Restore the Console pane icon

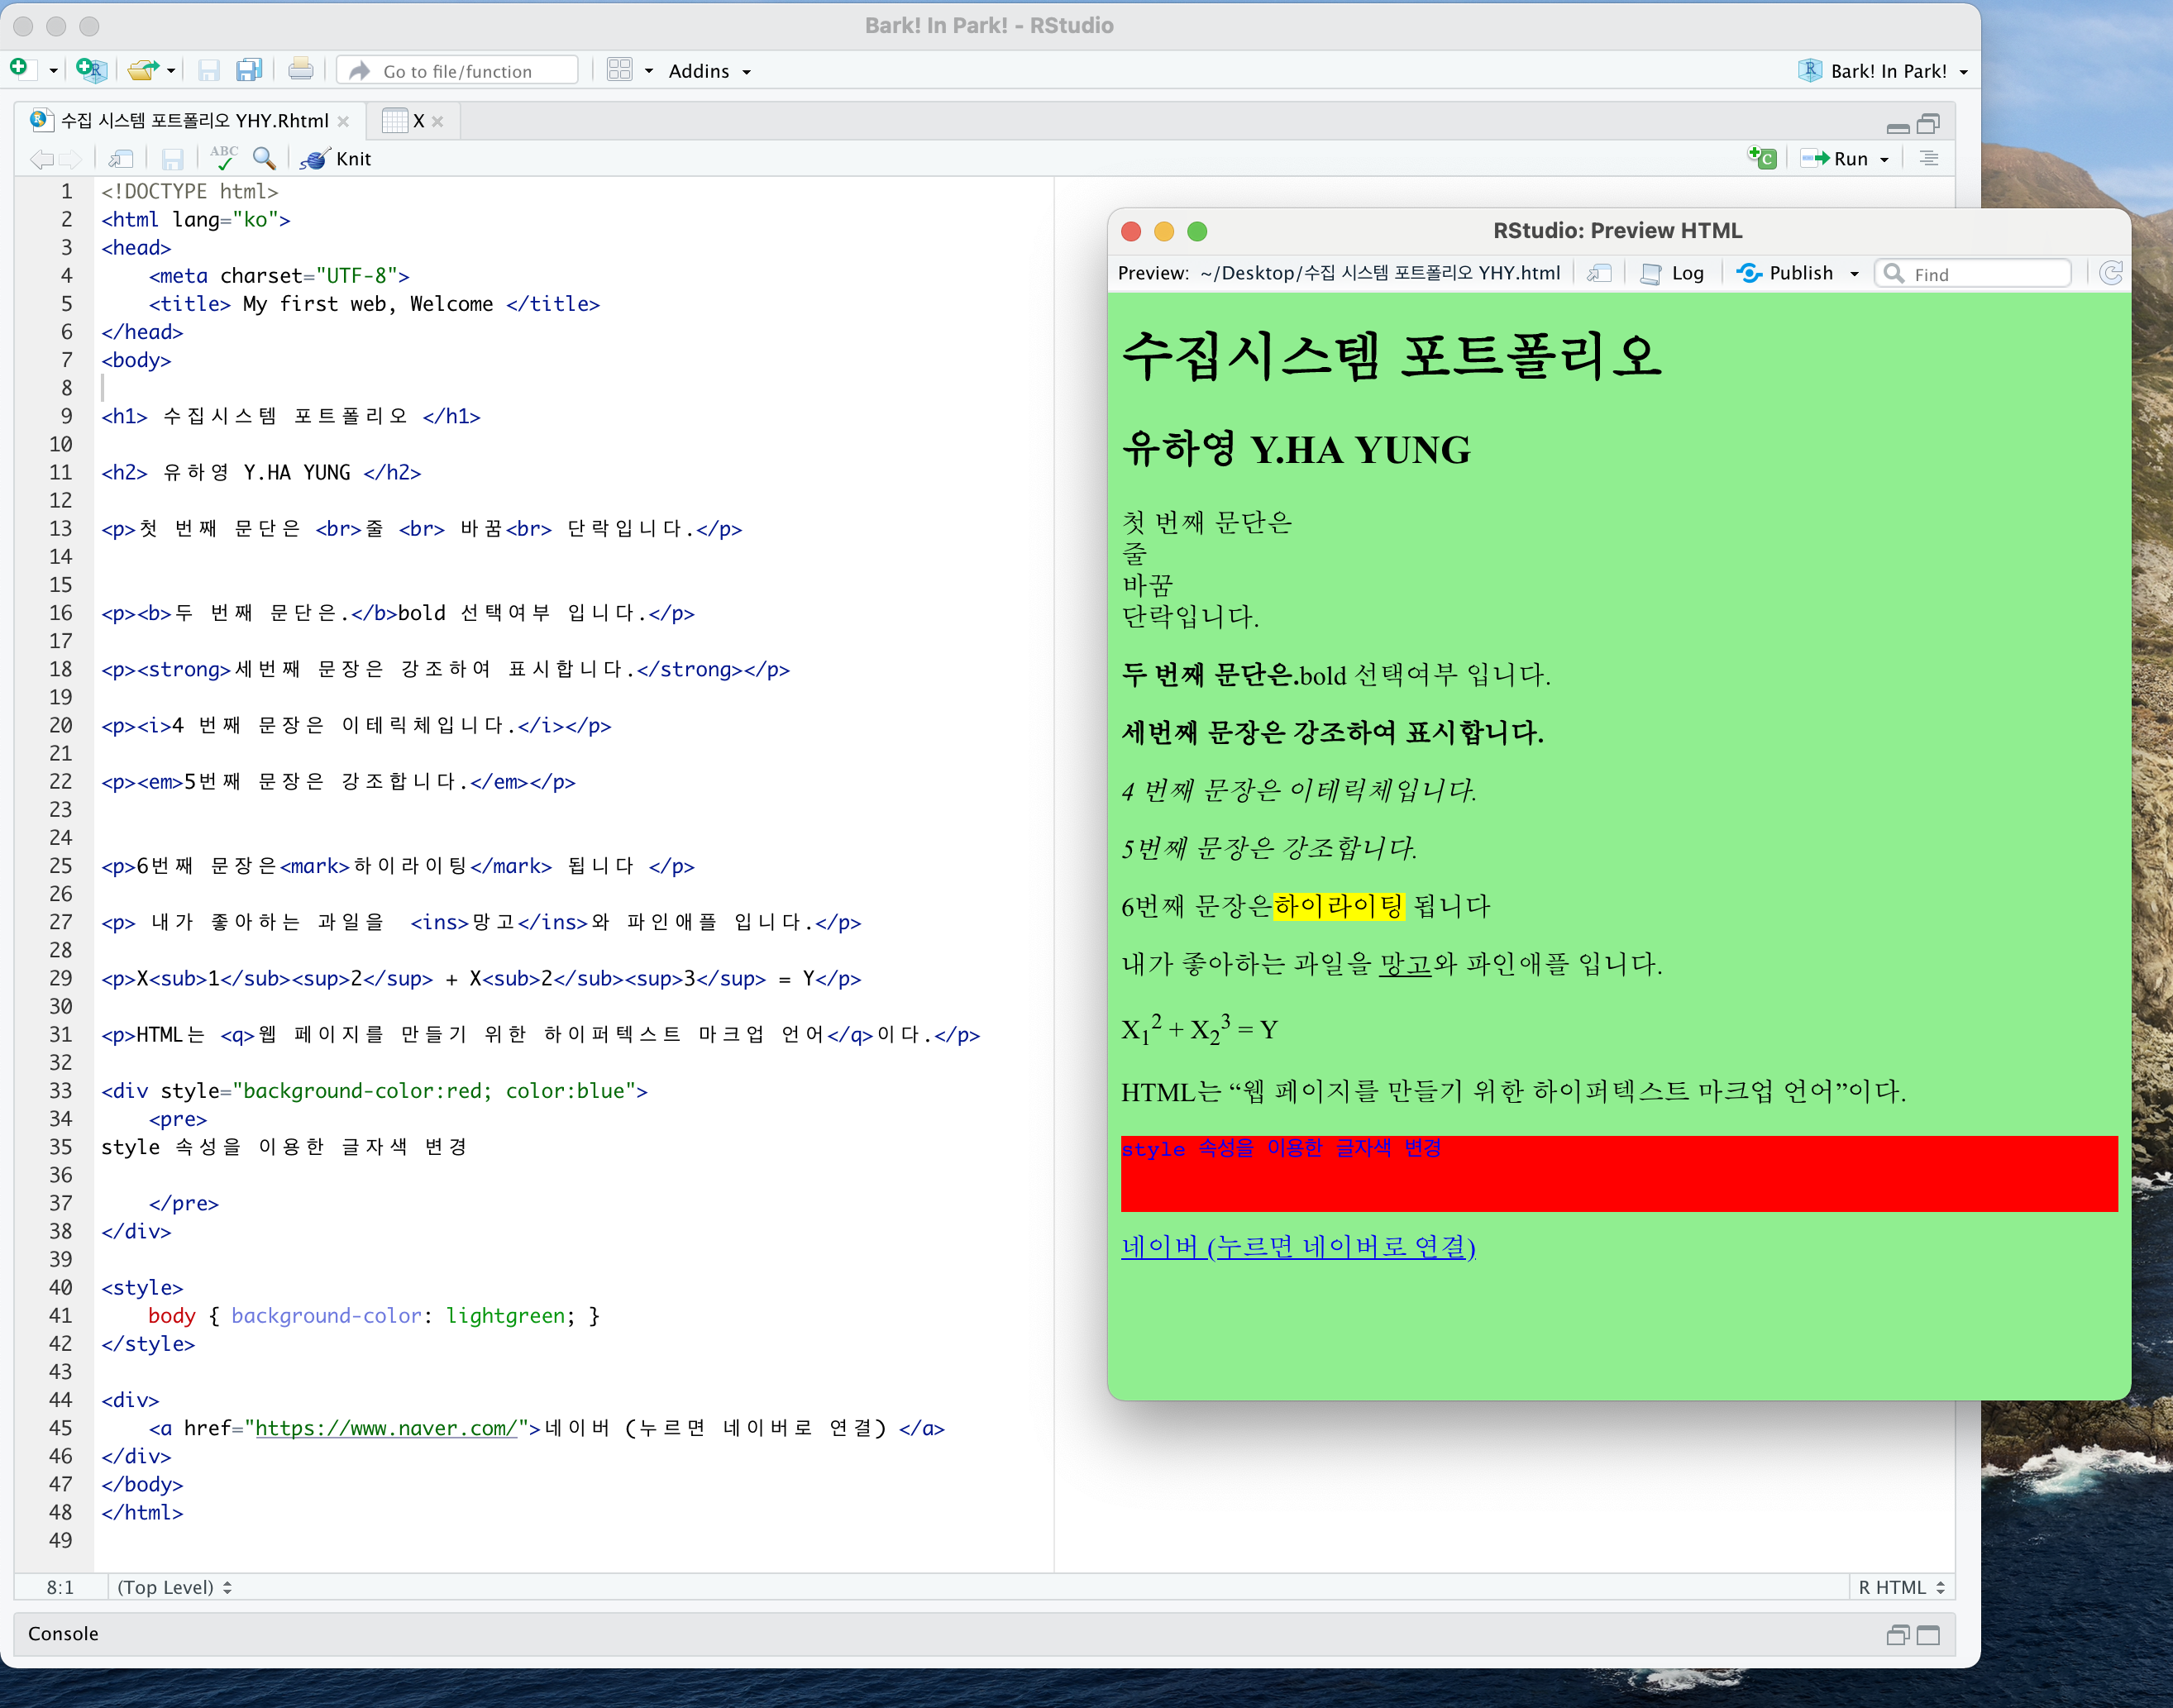coord(1897,1635)
